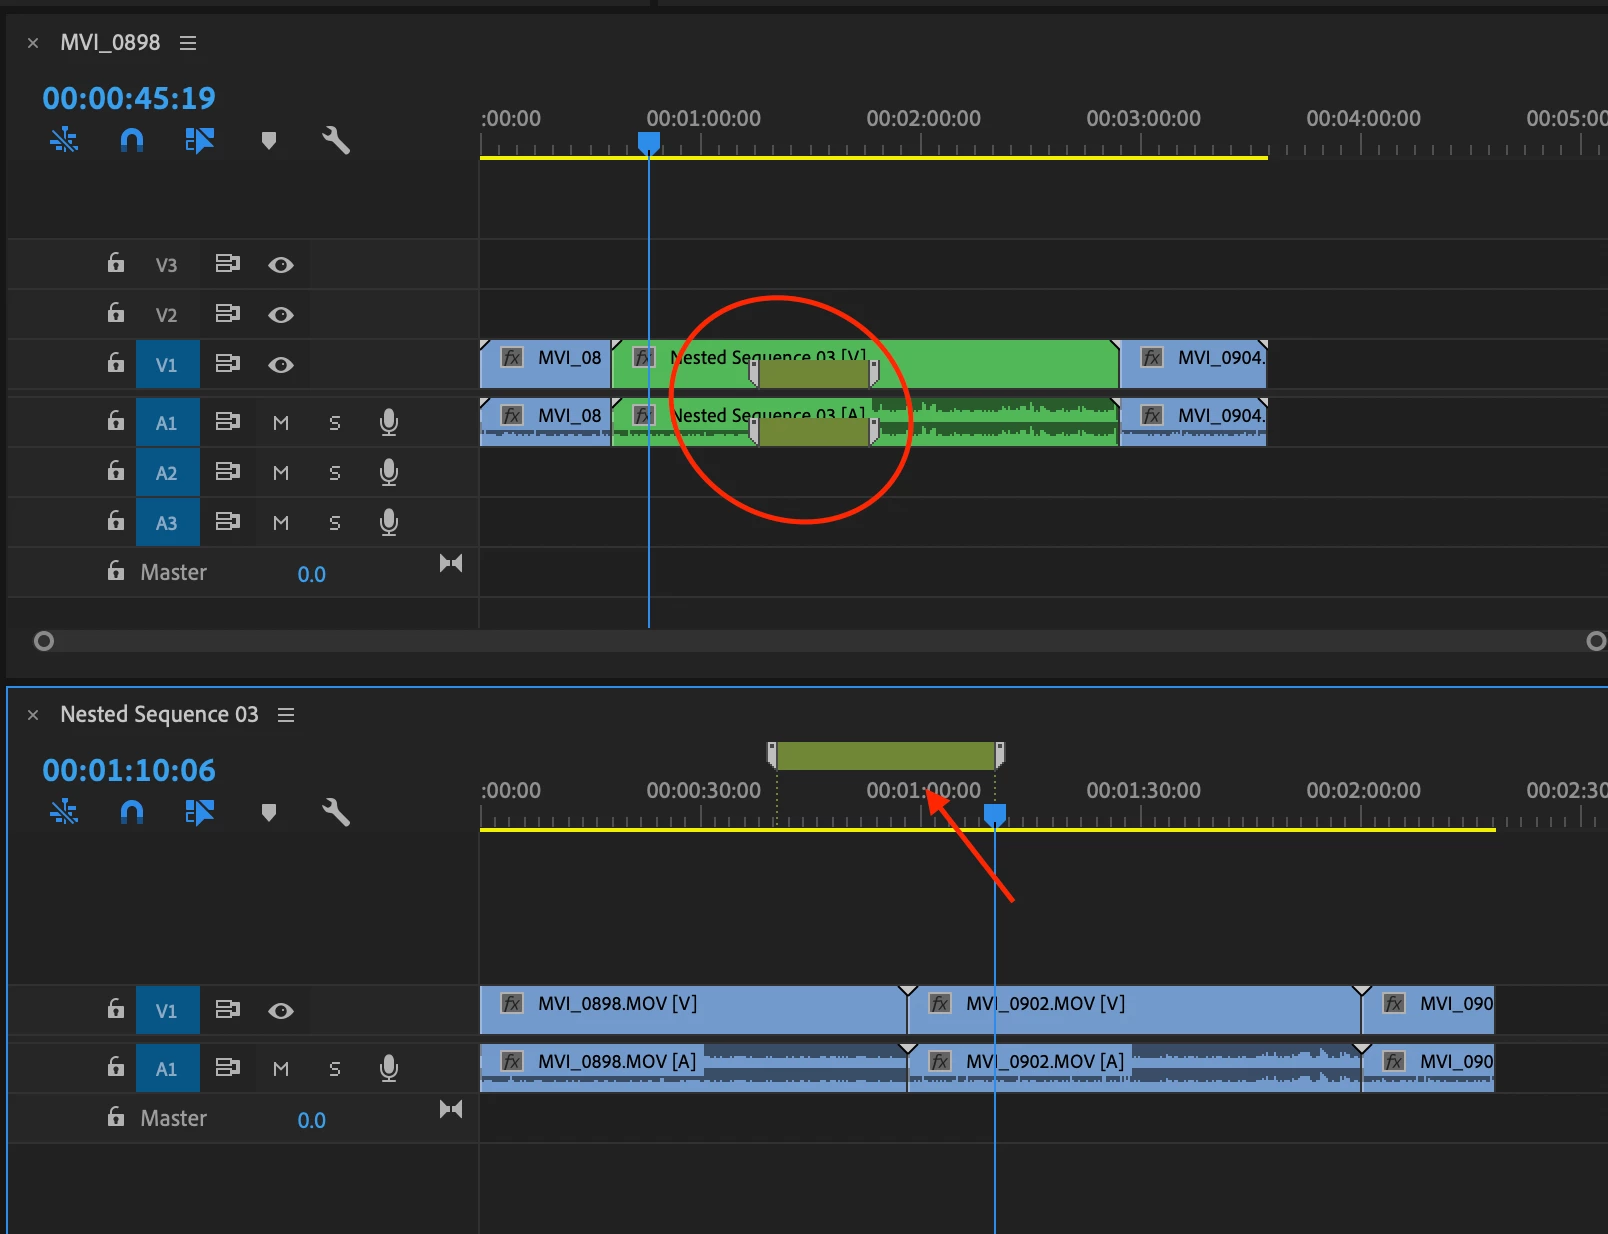Mute A3 track
Viewport: 1608px width, 1234px height.
point(281,523)
